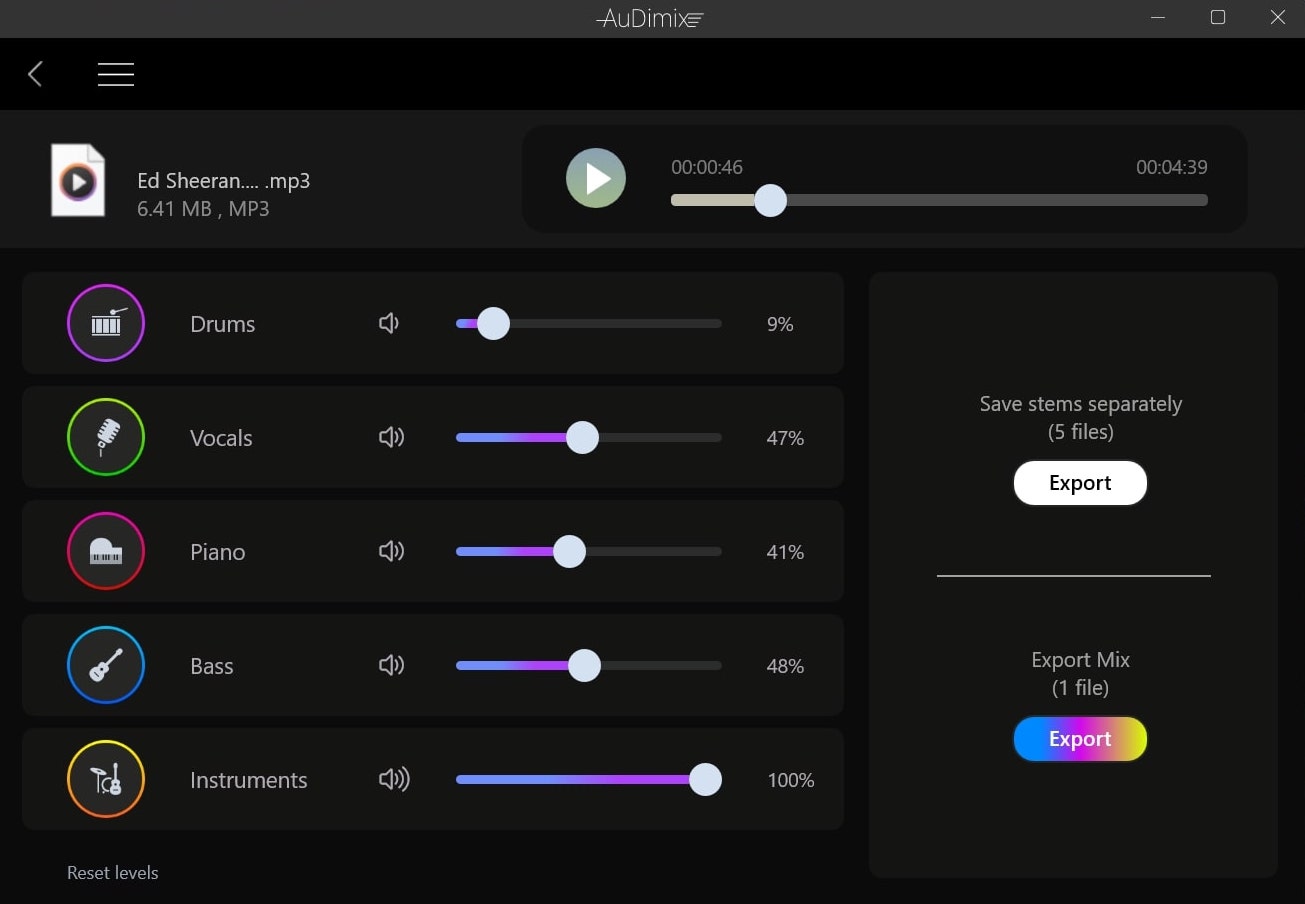This screenshot has width=1305, height=904.
Task: Toggle the Bass speaker icon
Action: [391, 665]
